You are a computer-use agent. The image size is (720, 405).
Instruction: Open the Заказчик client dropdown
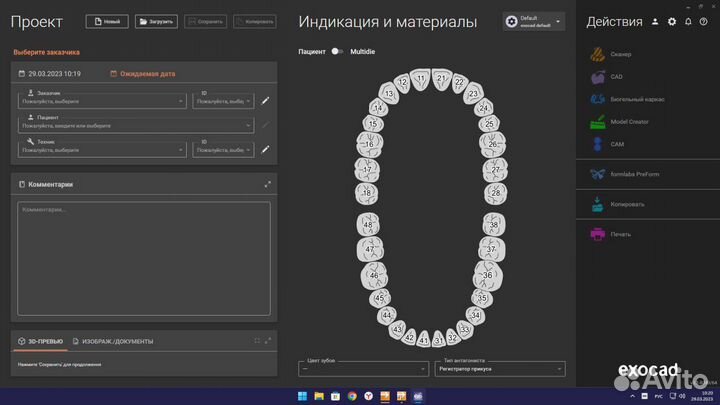click(102, 101)
